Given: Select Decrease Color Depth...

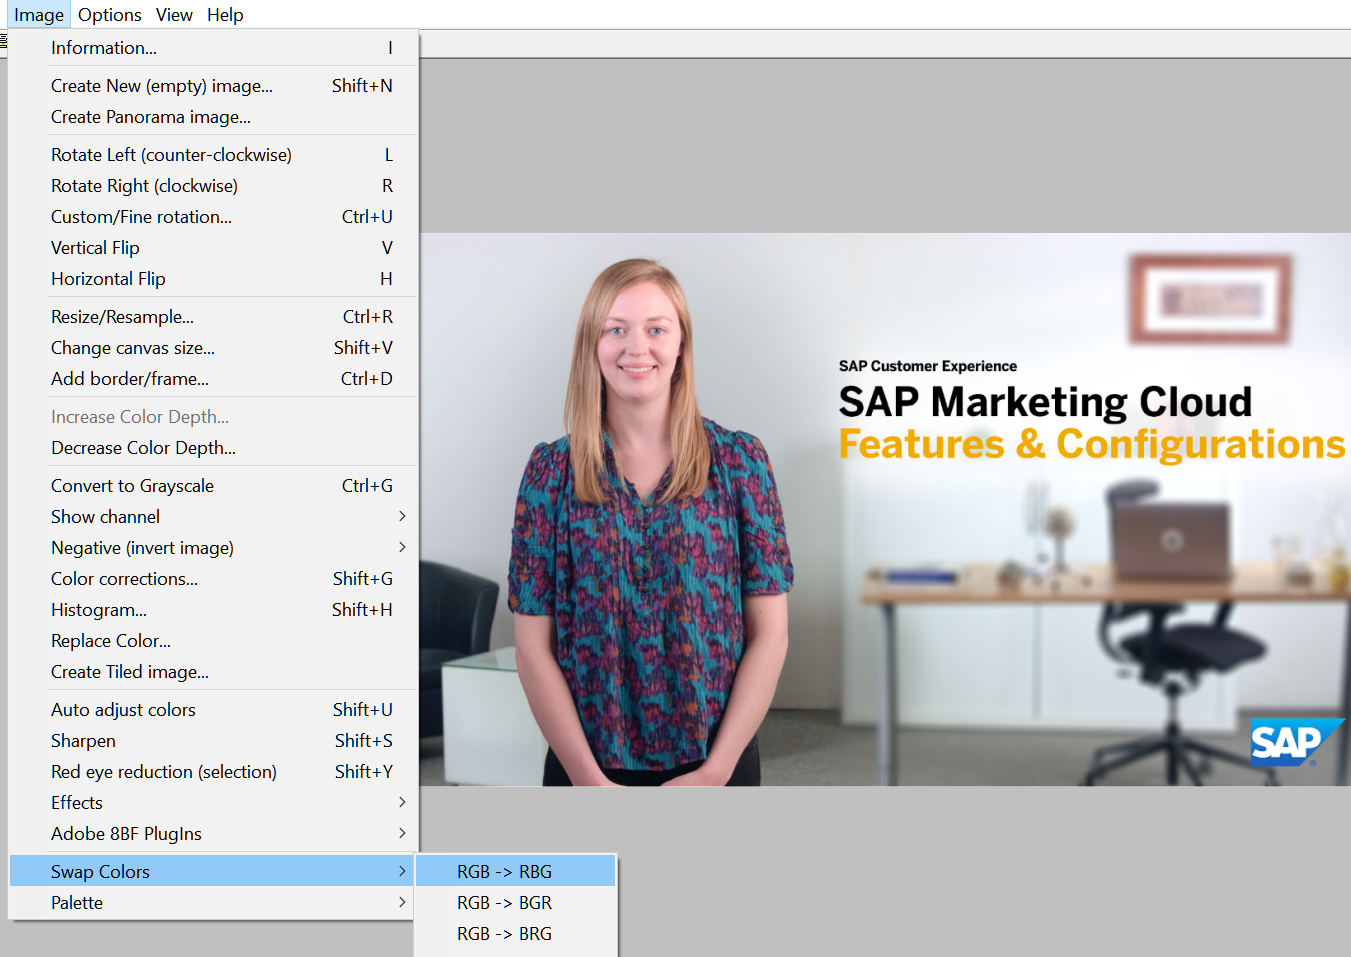Looking at the screenshot, I should pos(212,448).
